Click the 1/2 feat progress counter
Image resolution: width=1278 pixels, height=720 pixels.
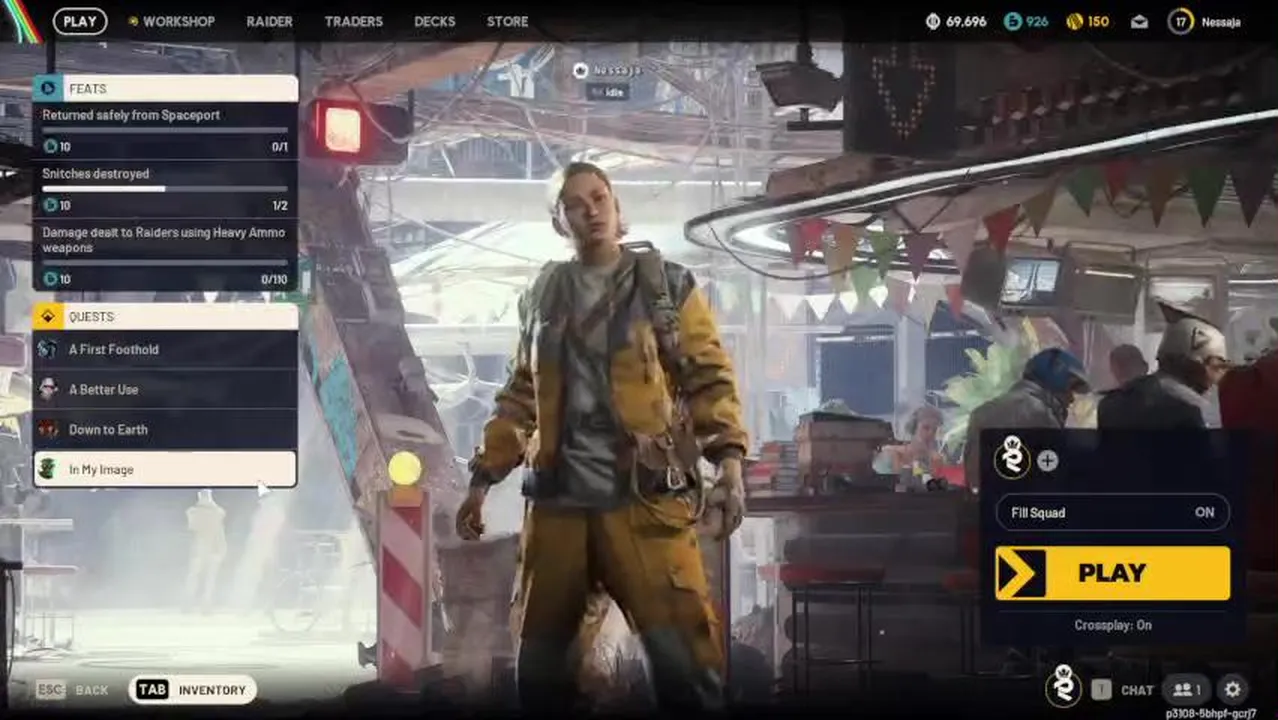coord(279,205)
